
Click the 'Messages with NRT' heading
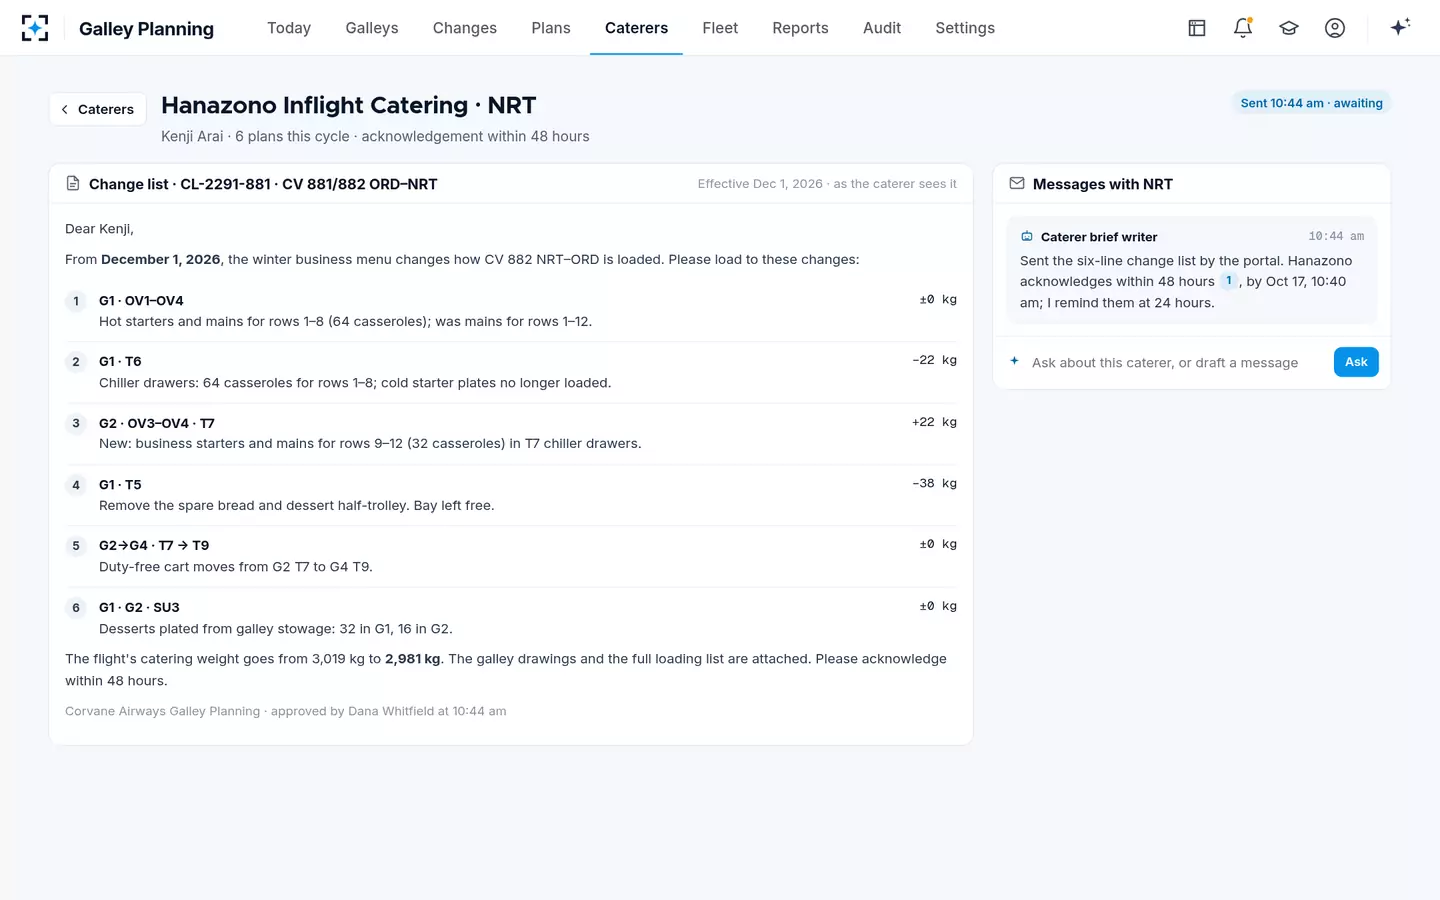[x=1103, y=184]
